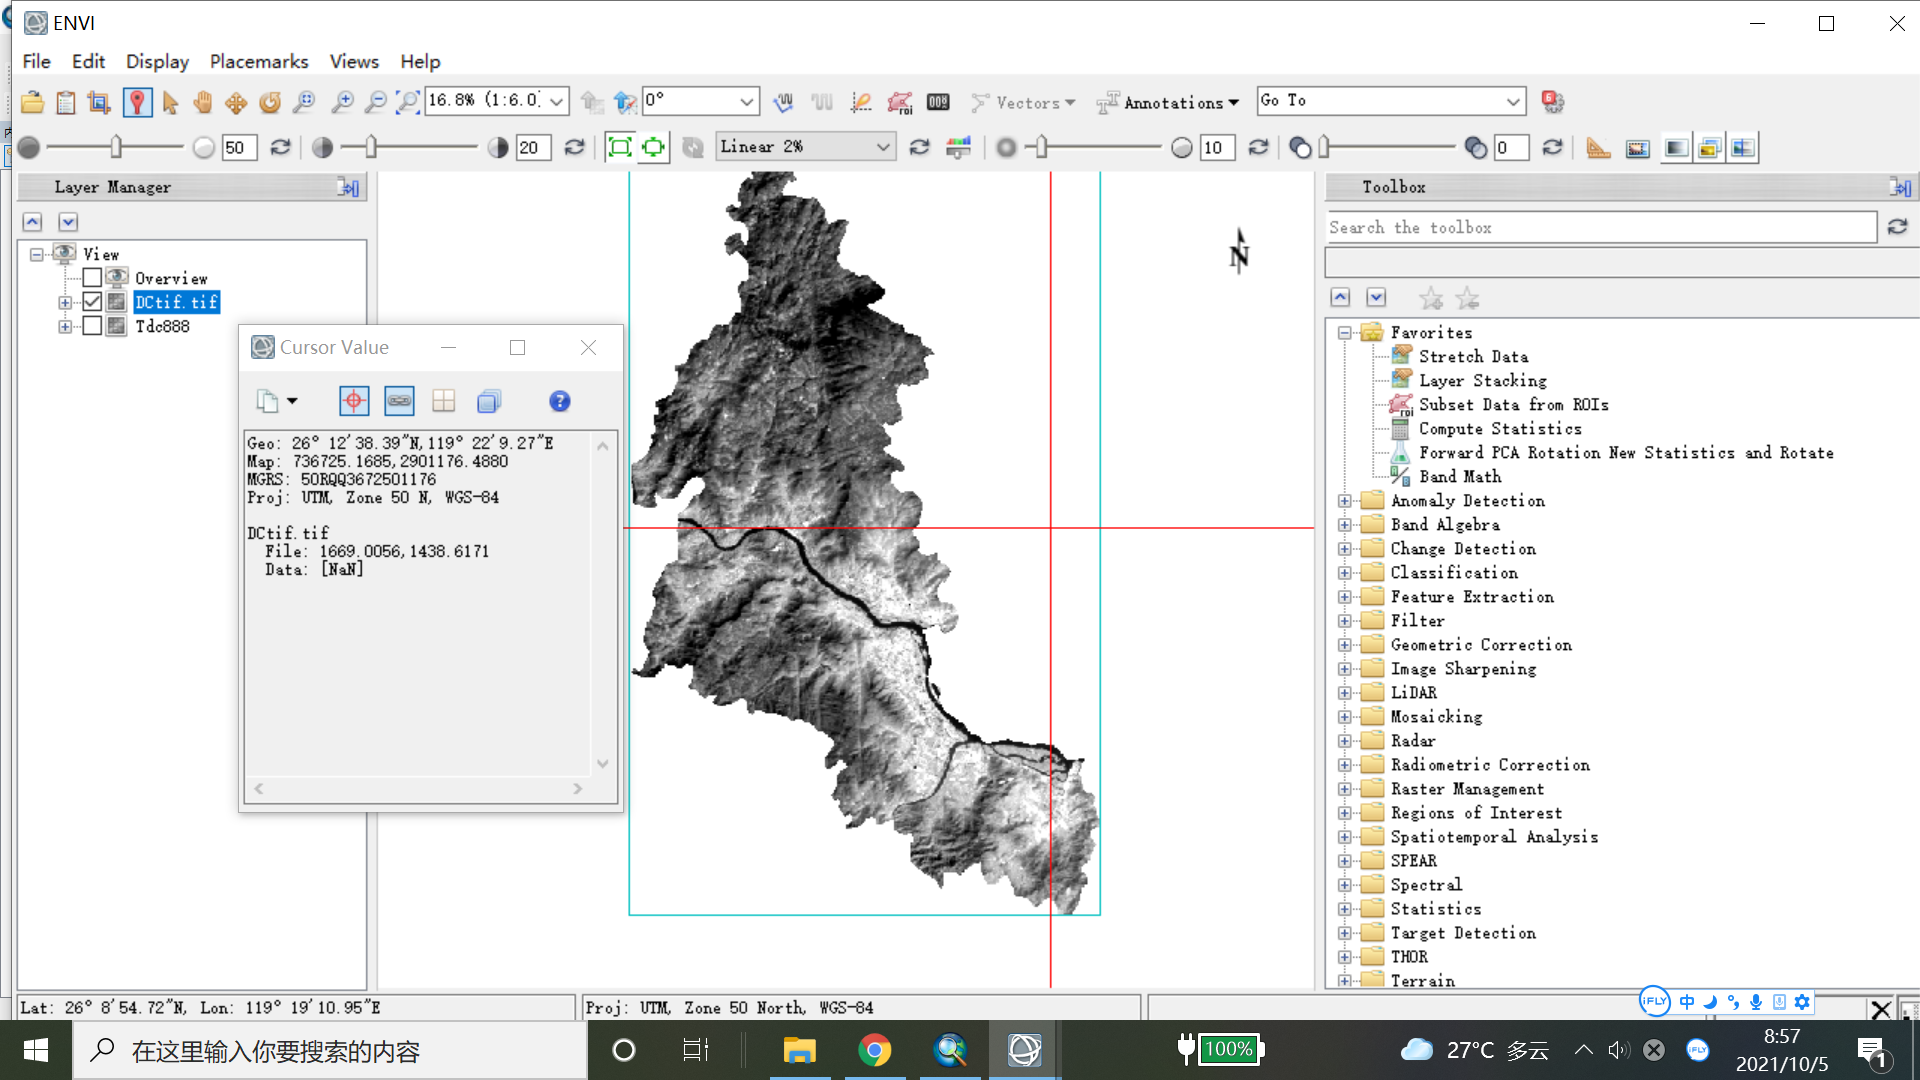Viewport: 1920px width, 1080px height.
Task: Open the Display menu
Action: tap(157, 61)
